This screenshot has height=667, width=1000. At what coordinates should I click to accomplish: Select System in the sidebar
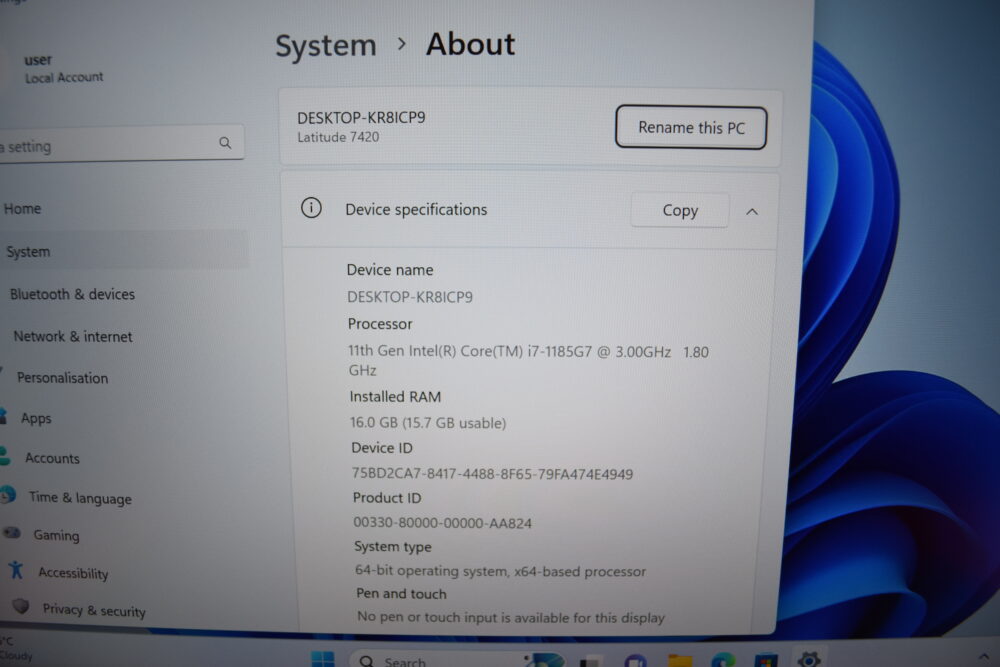point(123,251)
